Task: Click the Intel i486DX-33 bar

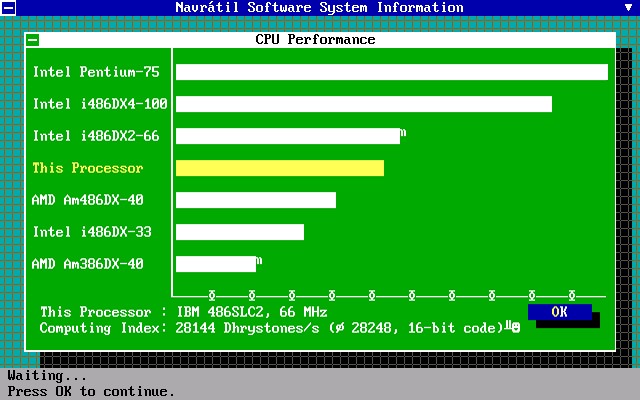Action: tap(240, 232)
